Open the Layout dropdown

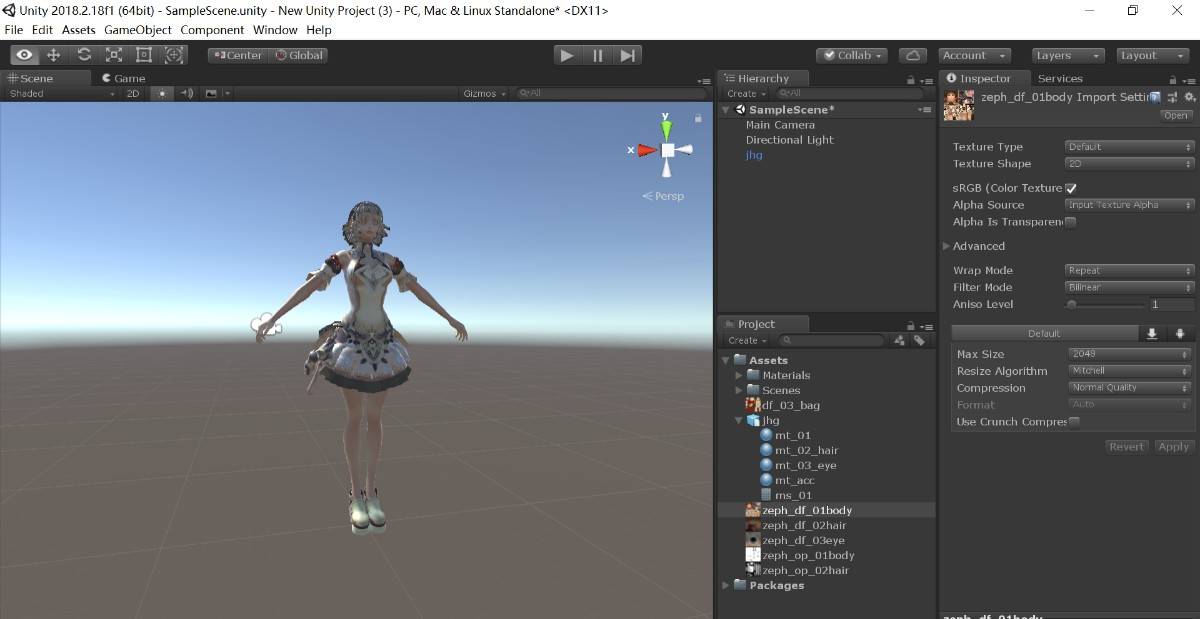point(1151,55)
